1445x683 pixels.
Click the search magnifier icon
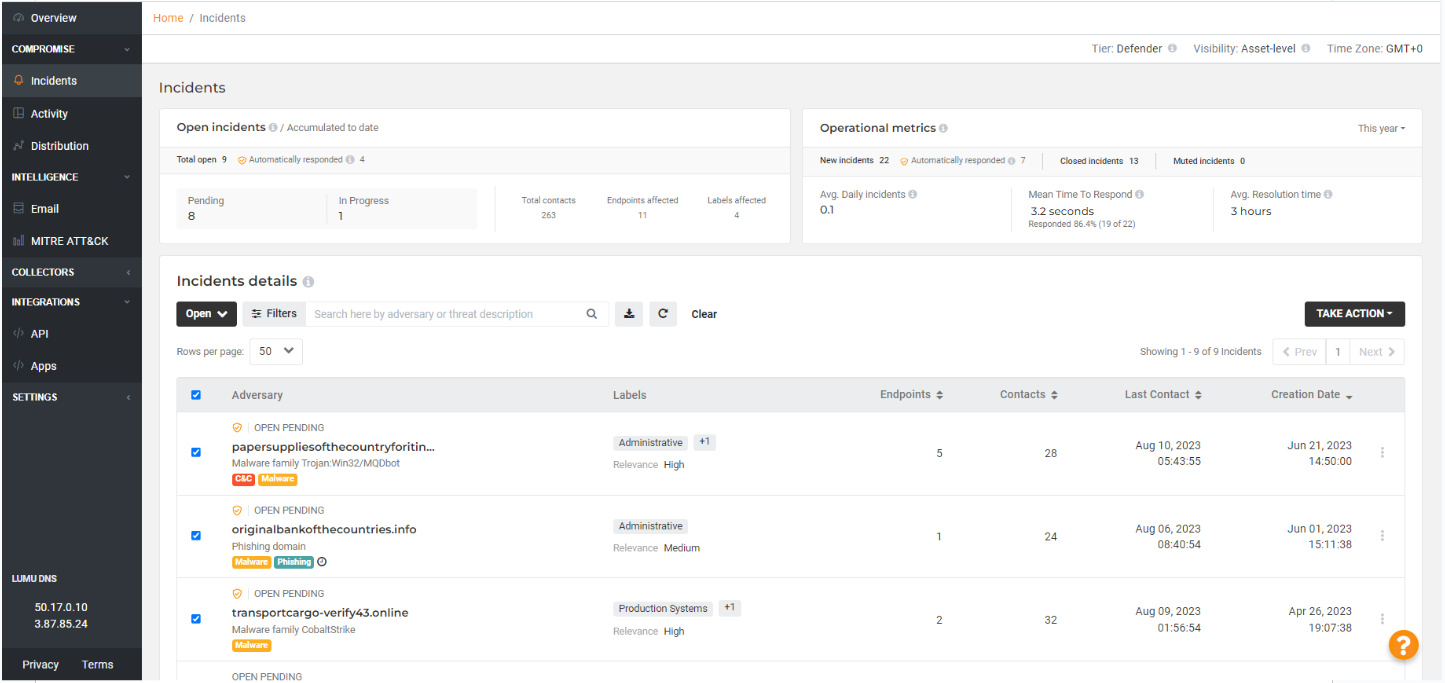[x=592, y=313]
